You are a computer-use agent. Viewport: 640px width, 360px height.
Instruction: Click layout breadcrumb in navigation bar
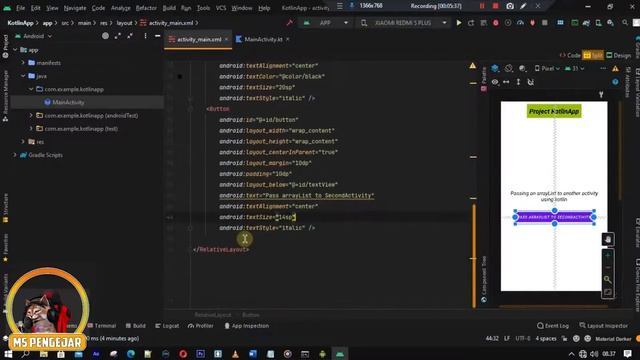pos(124,23)
